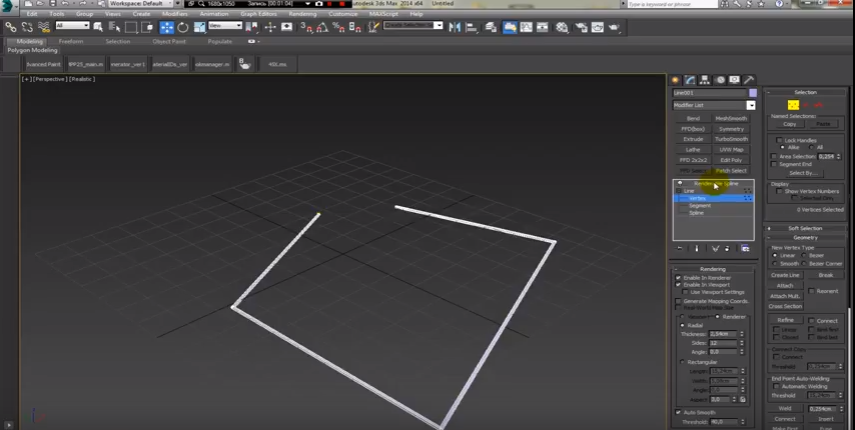855x430 pixels.
Task: Activate the Unlink Selection tool
Action: coord(27,27)
